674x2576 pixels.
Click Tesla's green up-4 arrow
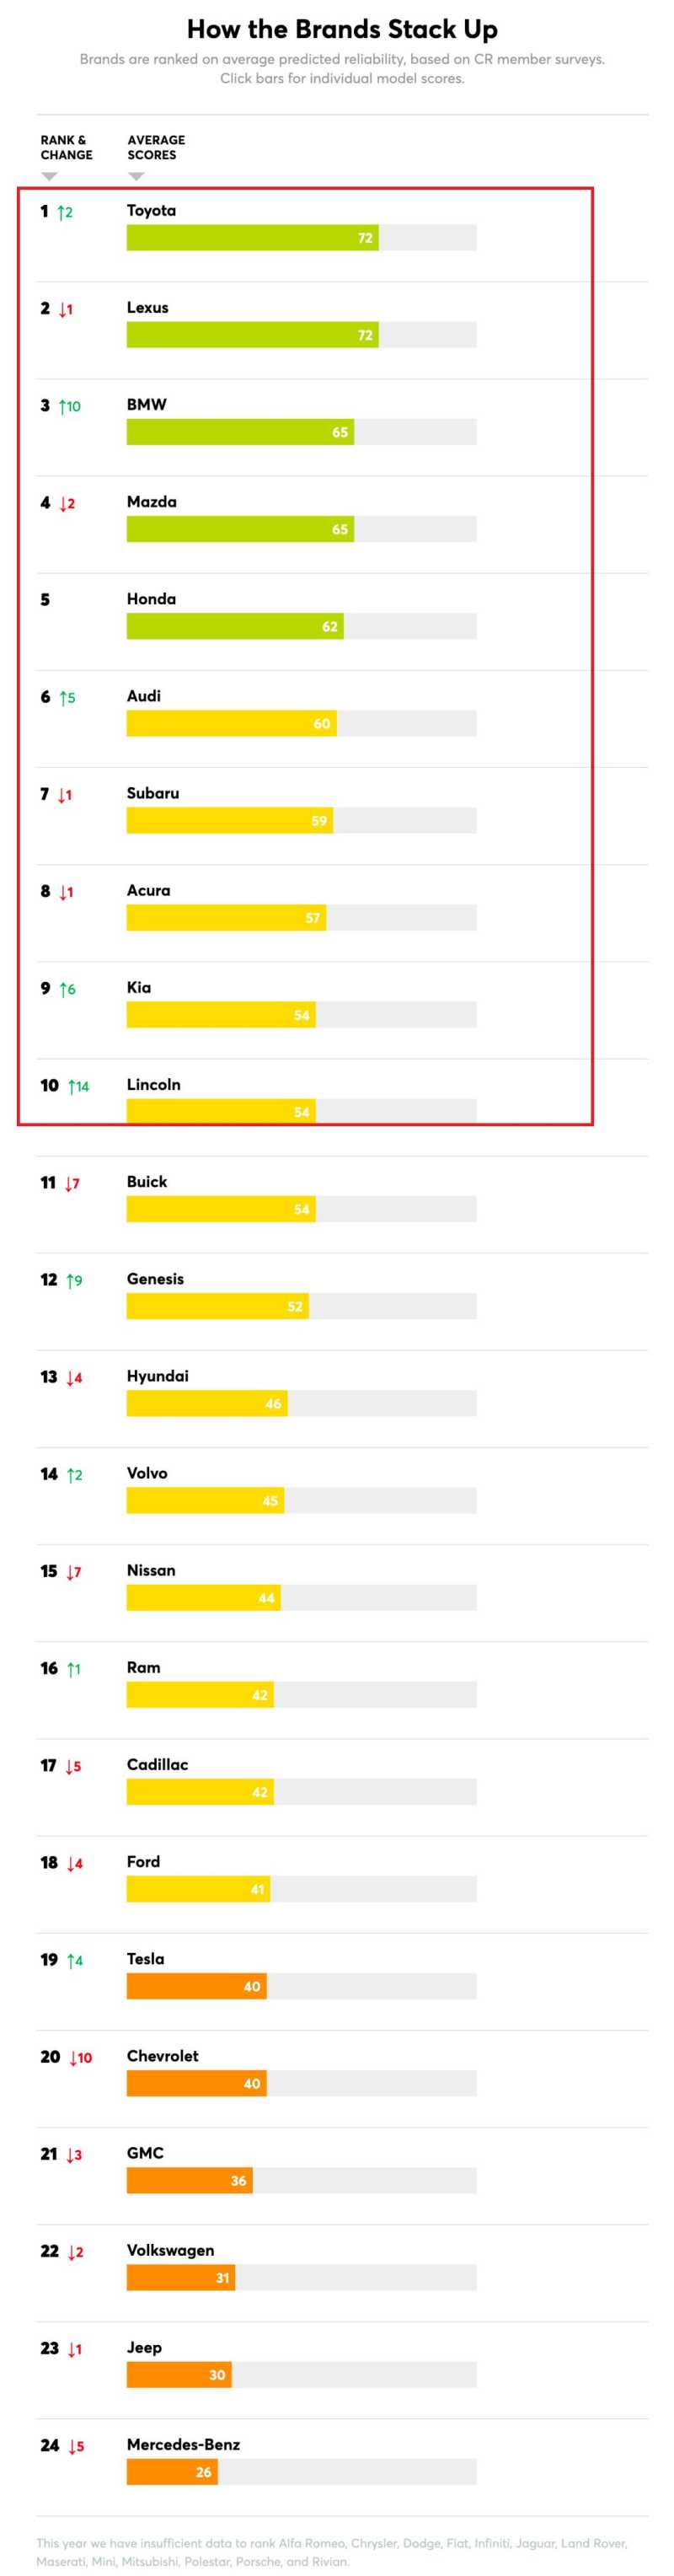(x=70, y=1960)
